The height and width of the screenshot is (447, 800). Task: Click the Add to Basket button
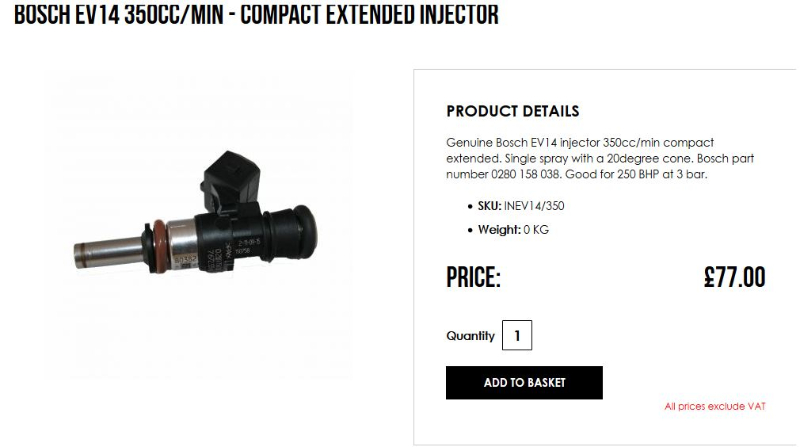[x=524, y=382]
